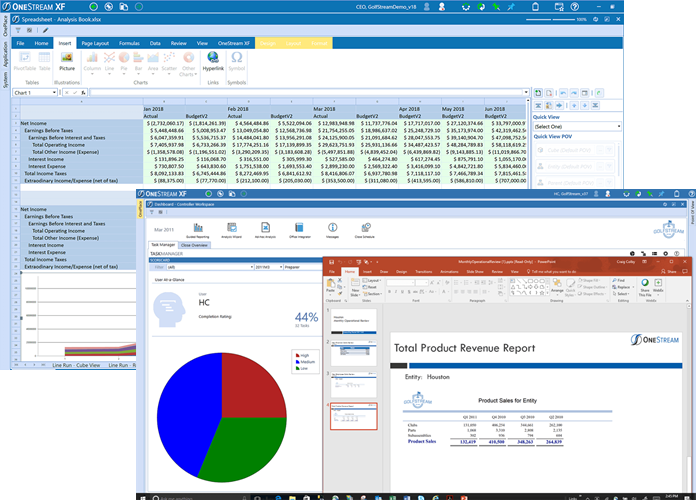This screenshot has height=500, width=696.
Task: Open Close Schedule in the dashboard
Action: [365, 230]
